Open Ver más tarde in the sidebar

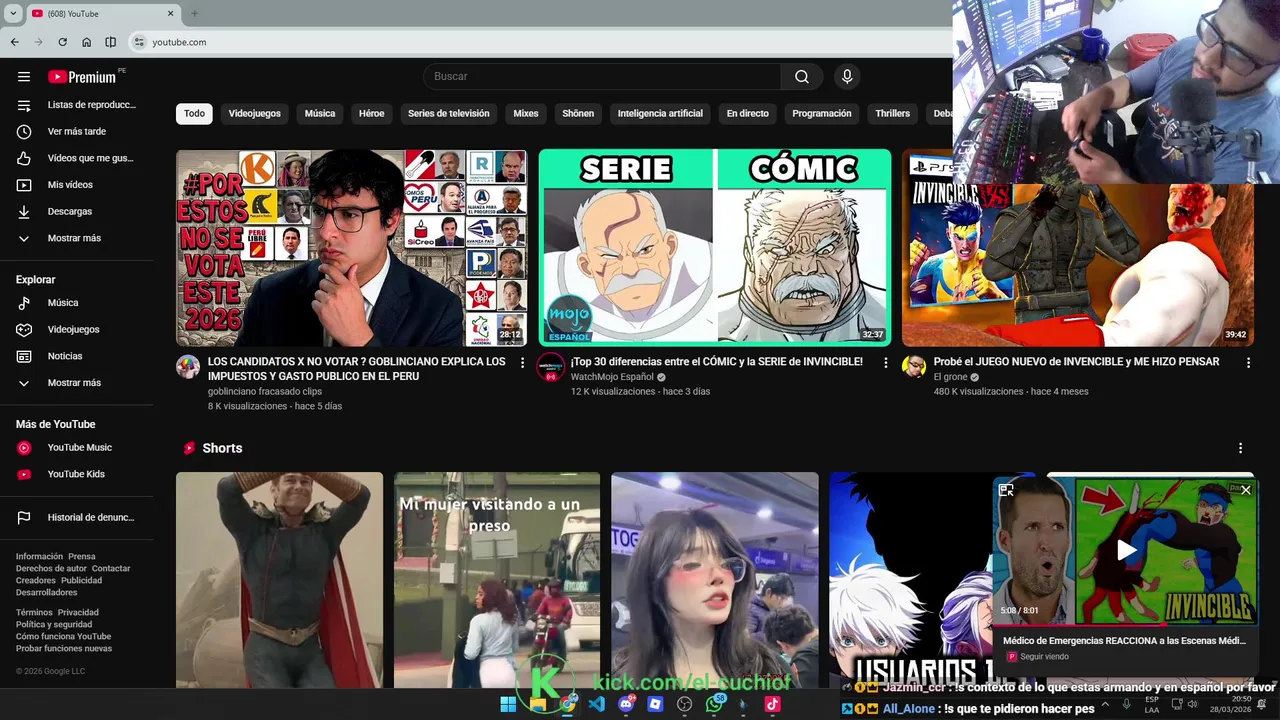point(77,131)
